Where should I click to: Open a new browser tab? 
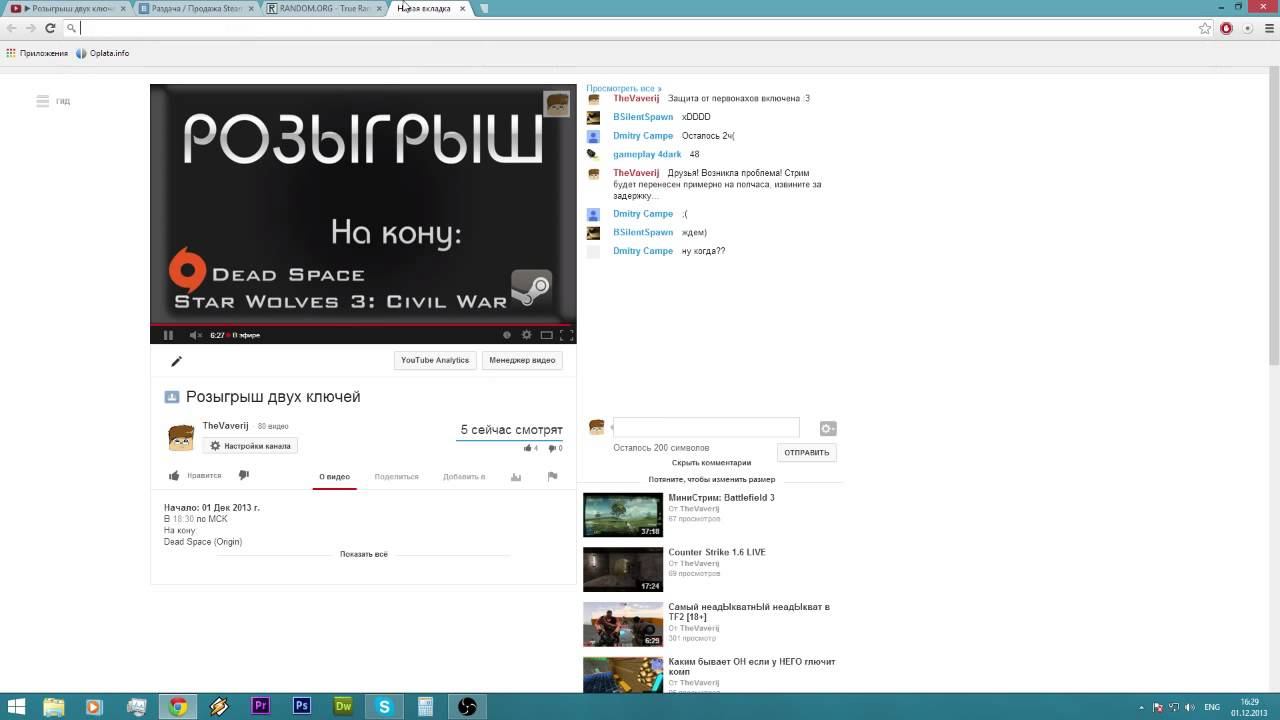[484, 9]
